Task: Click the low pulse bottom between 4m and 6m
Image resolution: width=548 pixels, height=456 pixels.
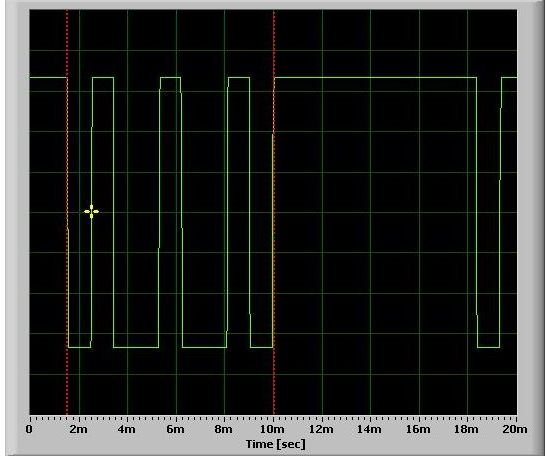Action: point(136,347)
